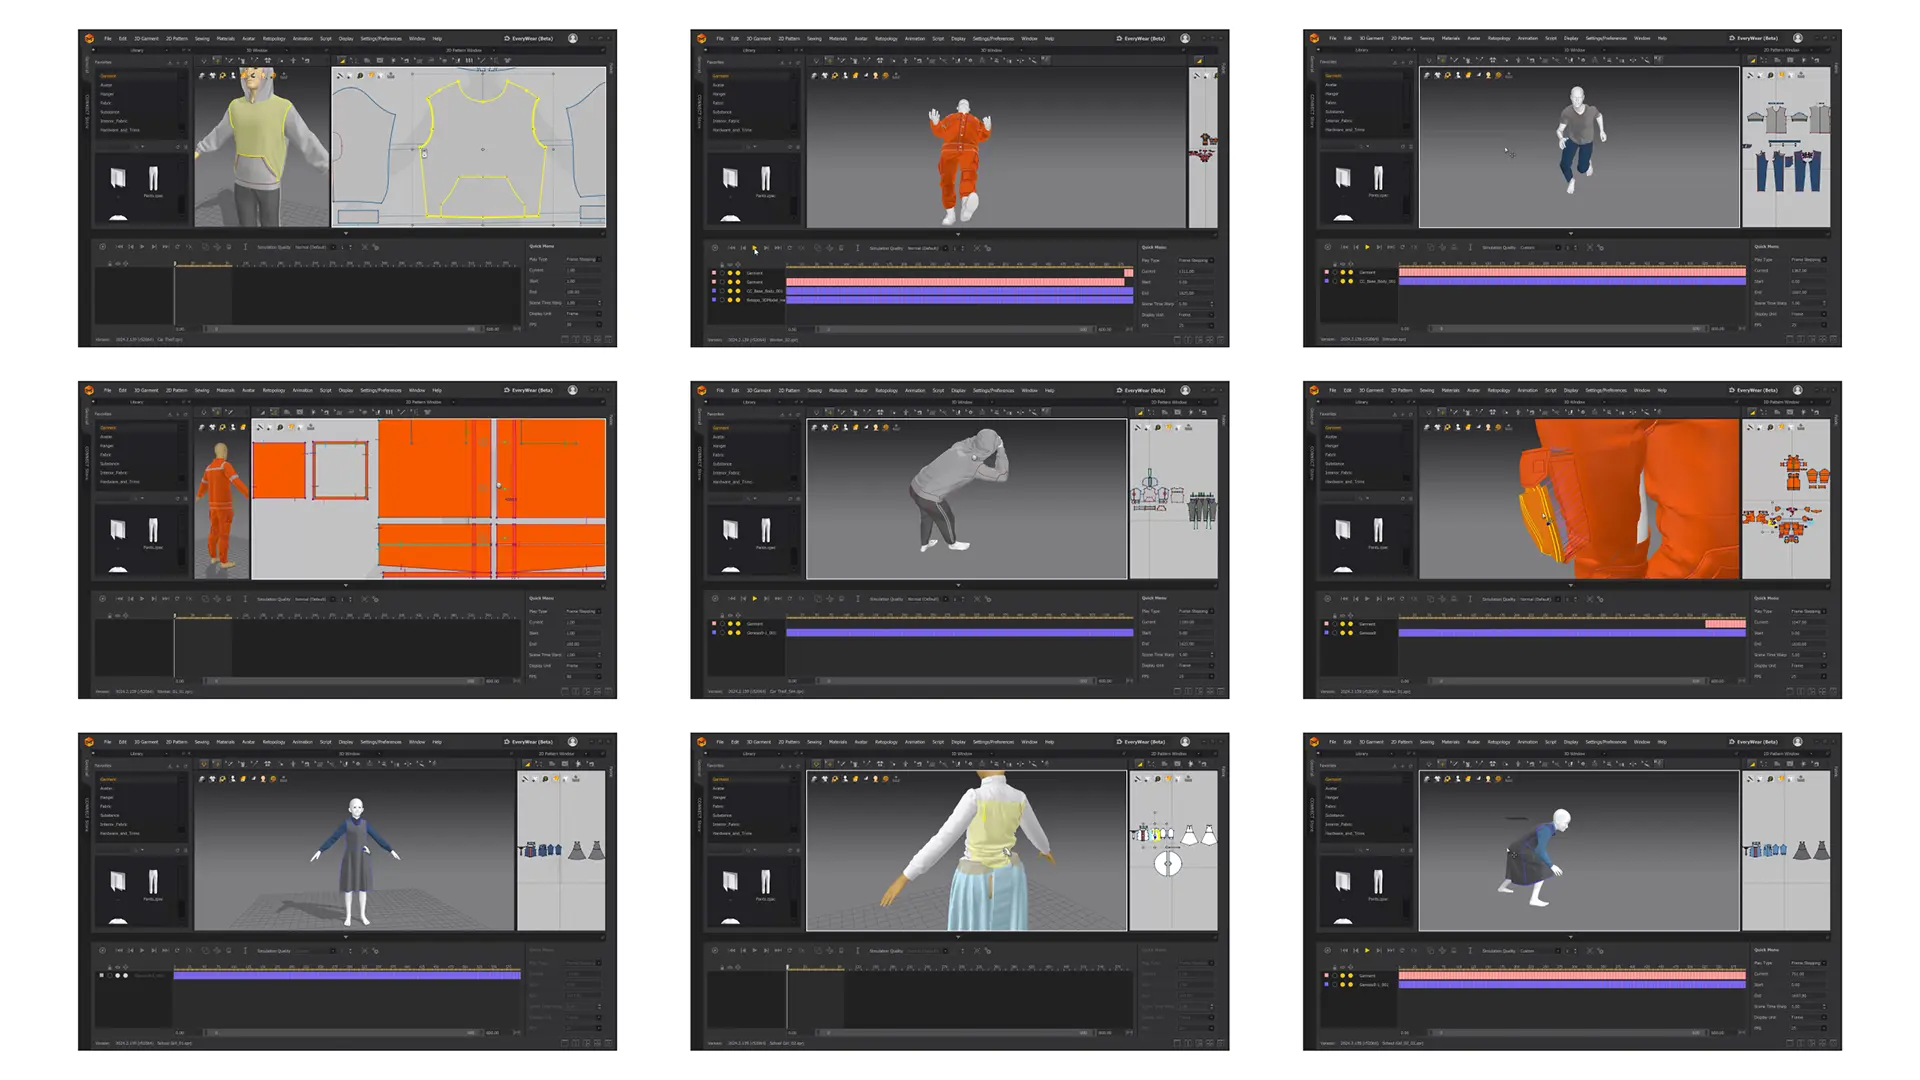1920x1080 pixels.
Task: Click the record circle icon in the crouching dress avatar timeline
Action: 1327,950
